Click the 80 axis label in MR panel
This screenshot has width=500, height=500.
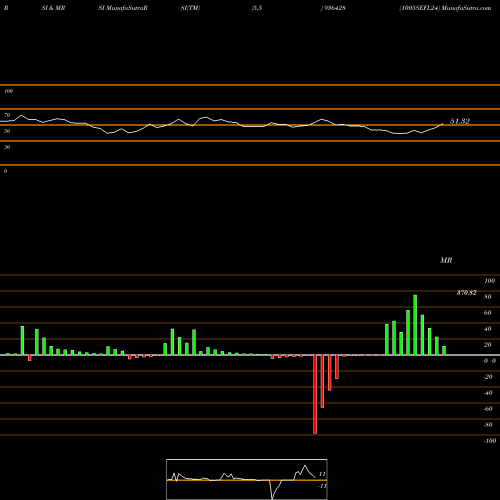click(x=488, y=297)
